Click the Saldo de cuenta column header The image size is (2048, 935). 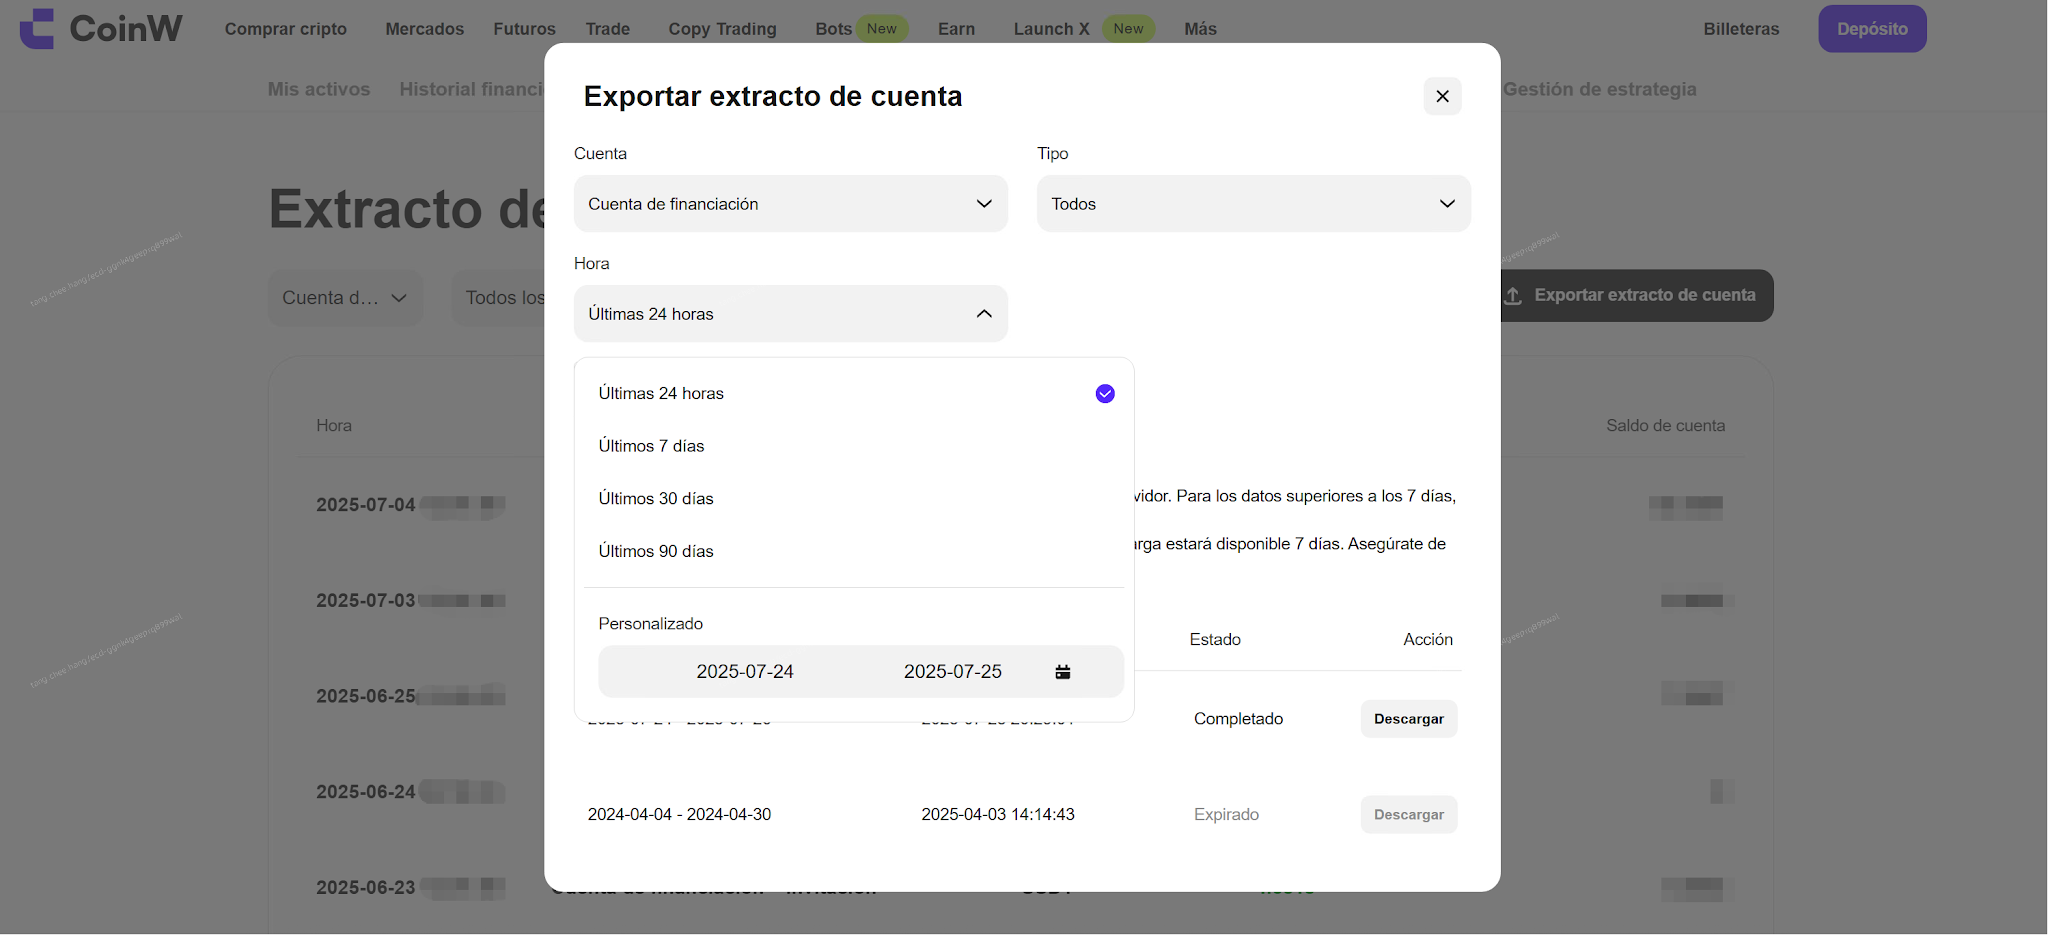pyautogui.click(x=1665, y=426)
